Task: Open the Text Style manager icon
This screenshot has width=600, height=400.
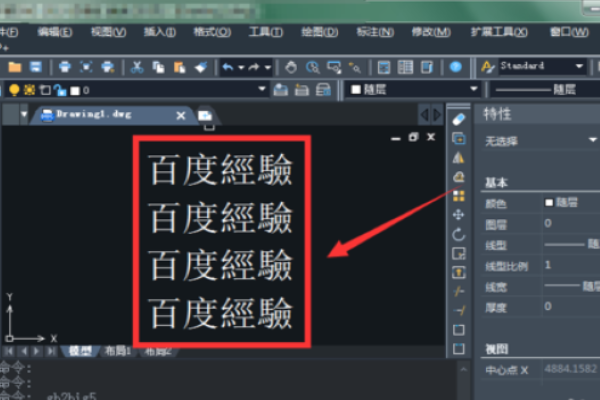Action: pyautogui.click(x=488, y=67)
